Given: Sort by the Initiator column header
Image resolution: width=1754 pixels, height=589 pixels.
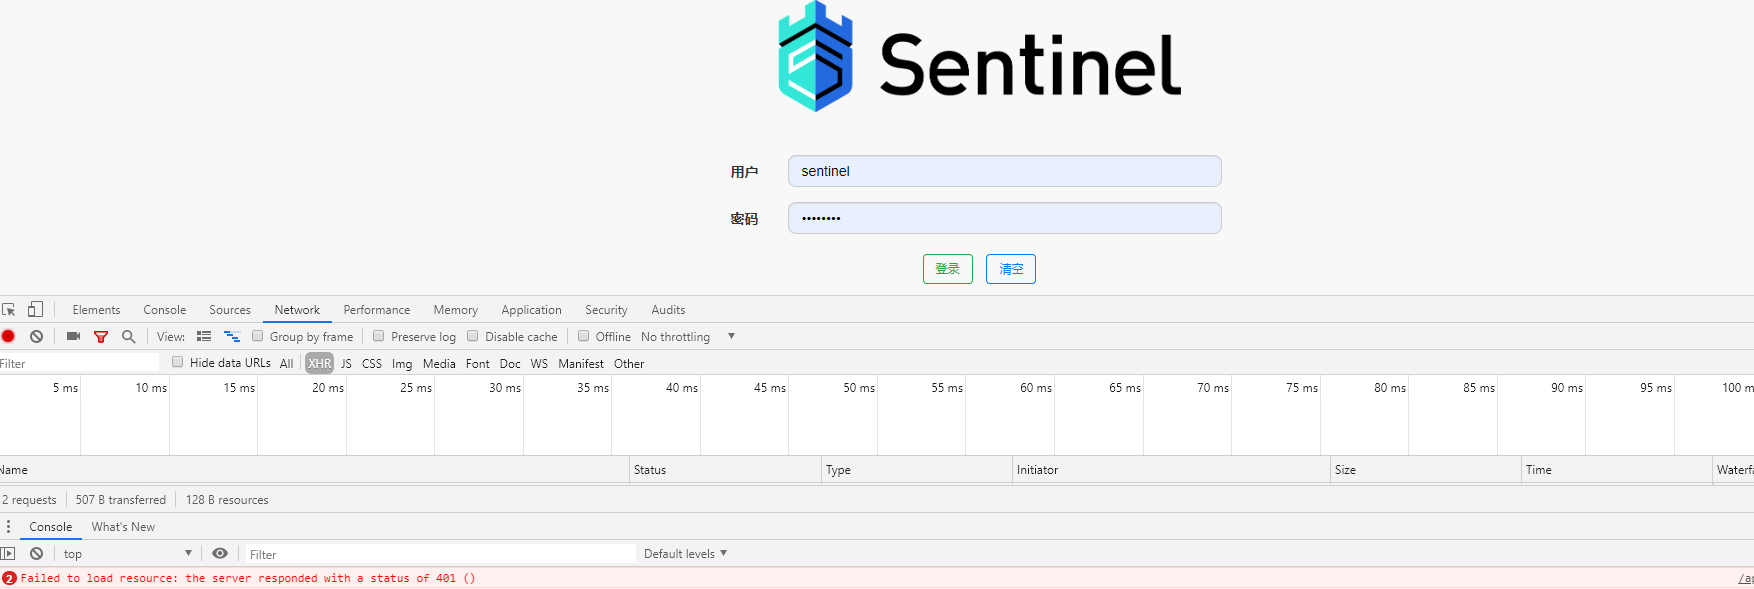Looking at the screenshot, I should tap(1171, 470).
